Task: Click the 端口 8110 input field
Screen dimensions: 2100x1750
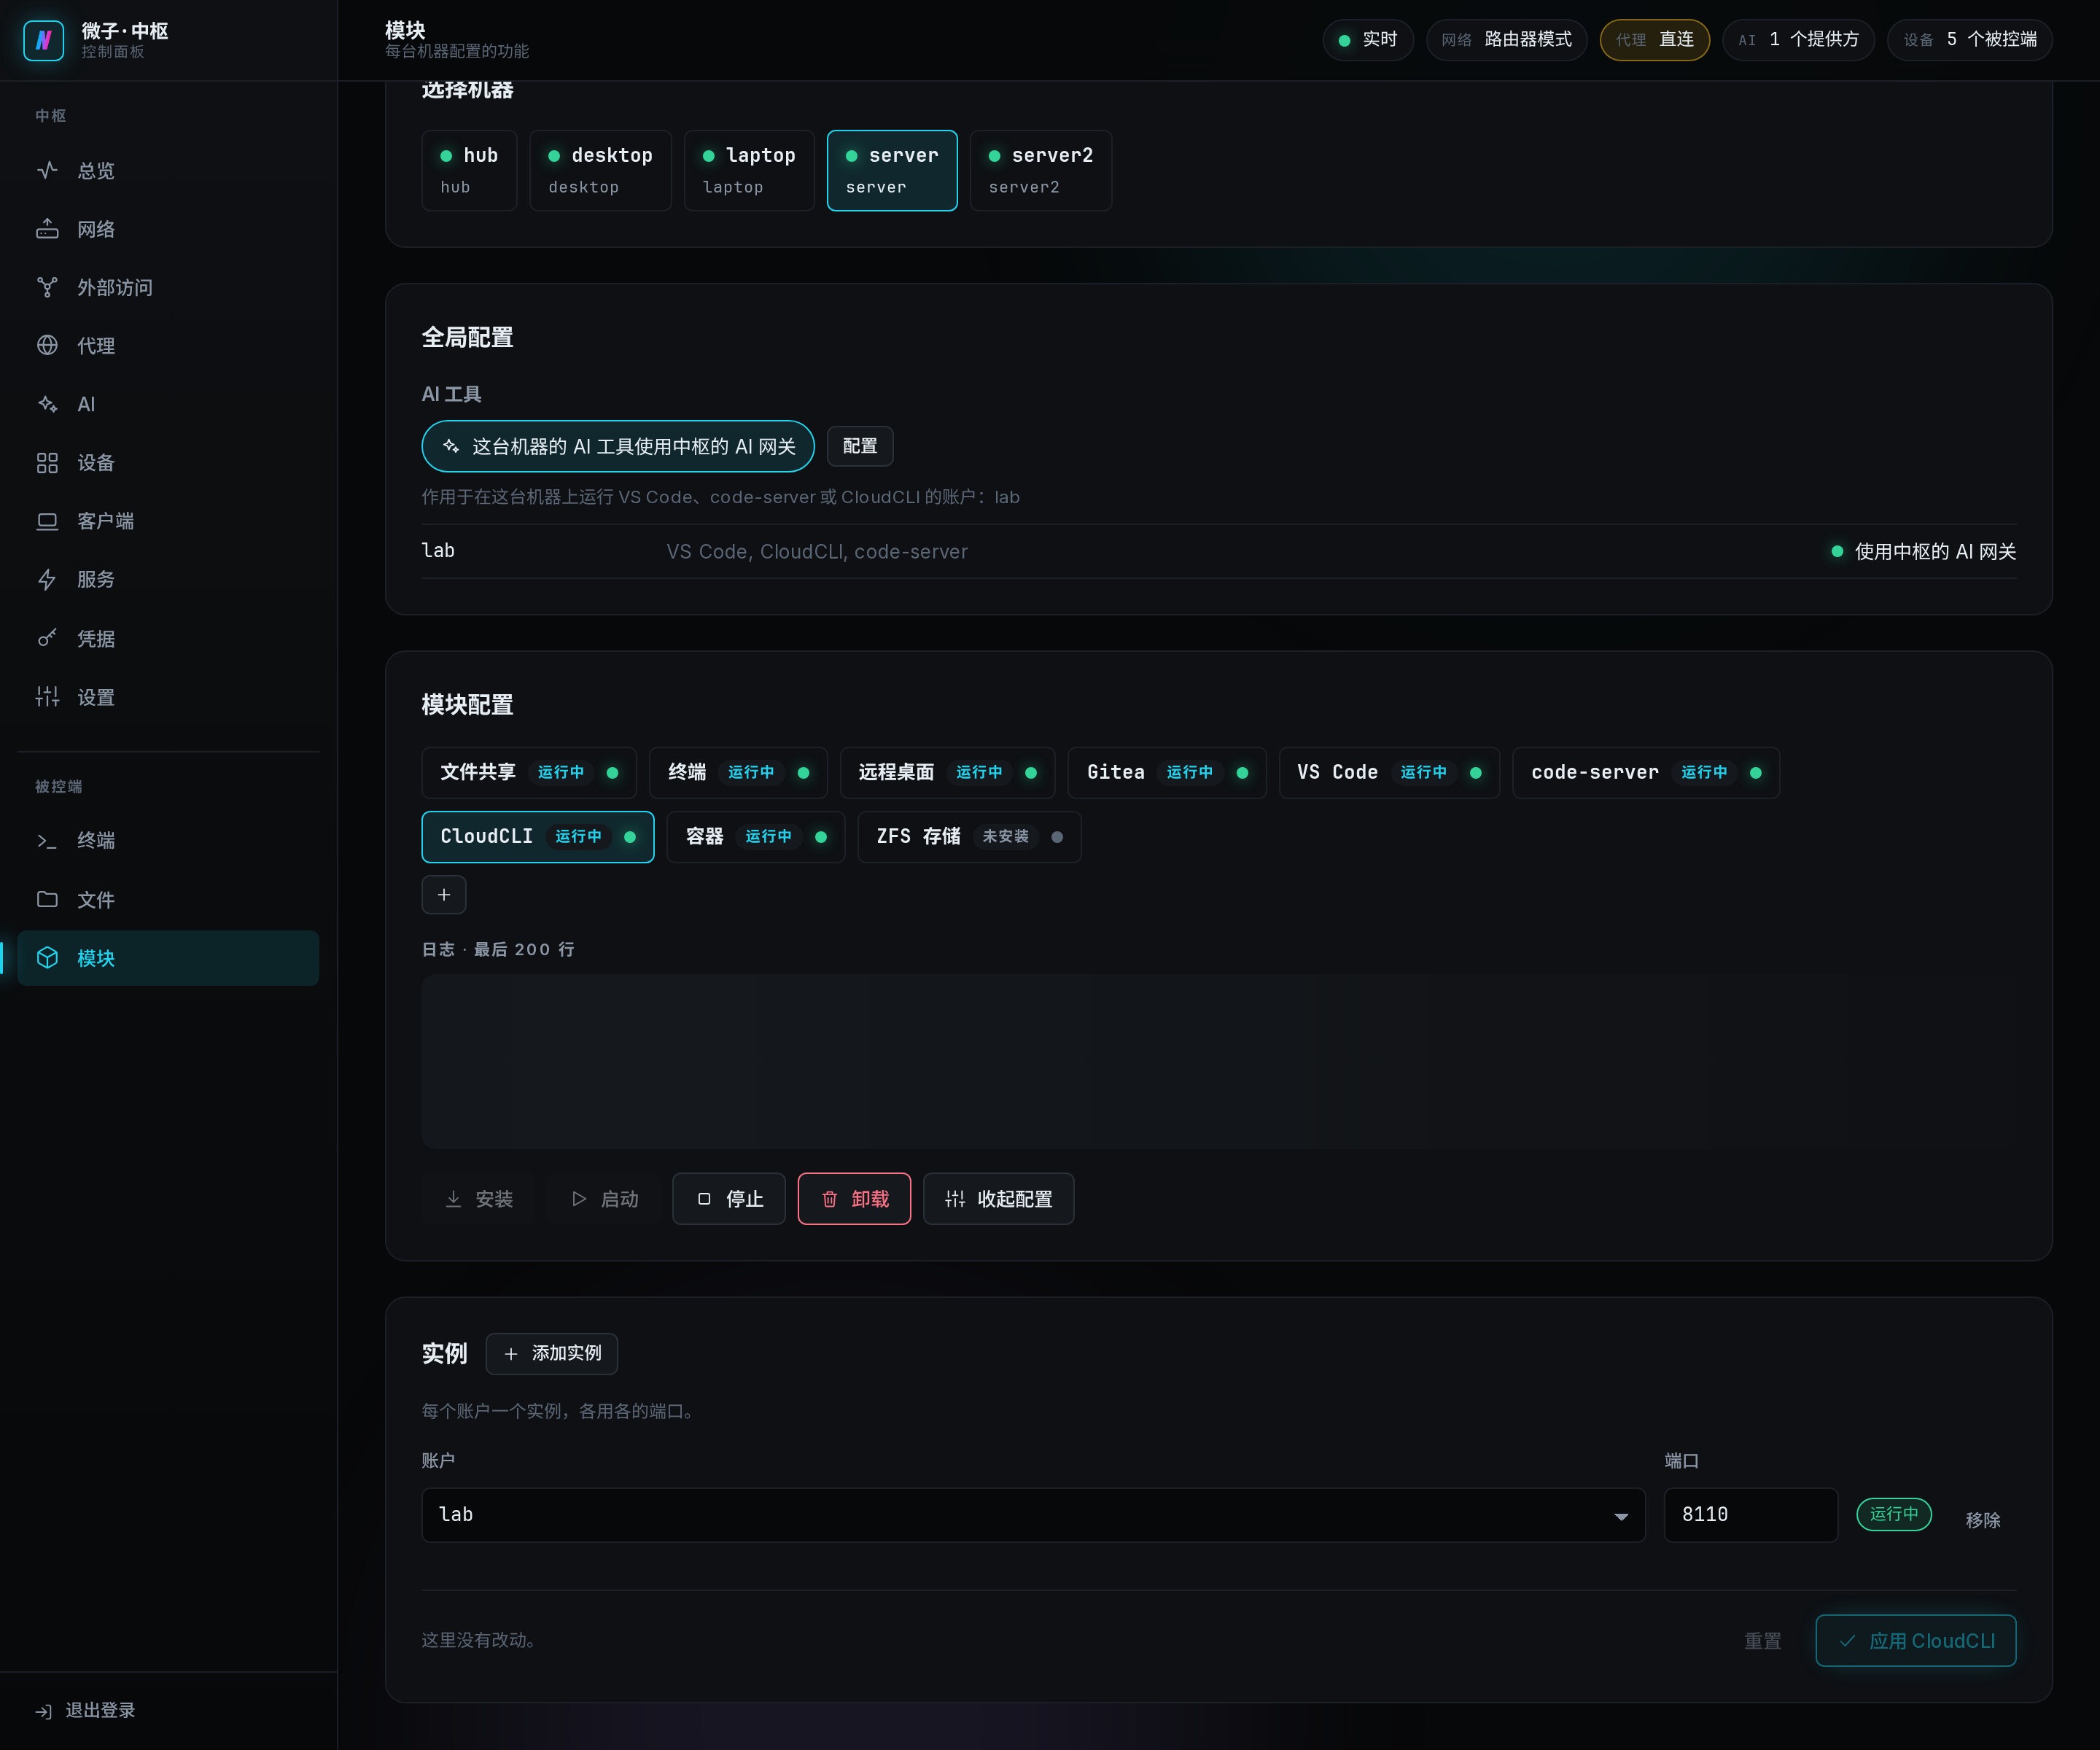Action: coord(1750,1514)
